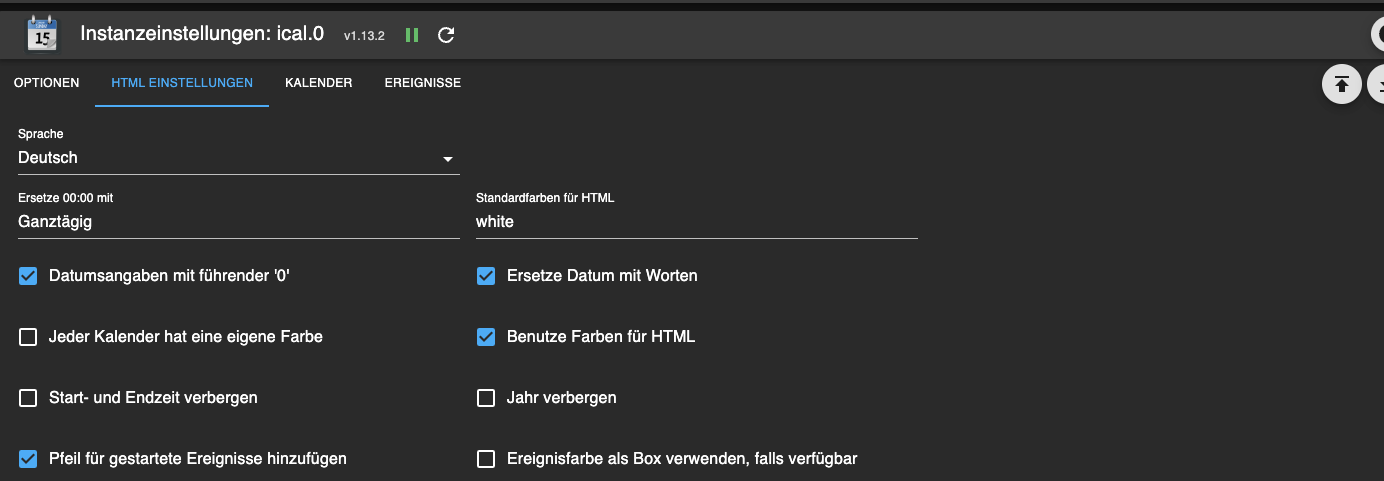This screenshot has height=481, width=1384.
Task: Uncheck Ersetze Datum mit Worten
Action: point(486,276)
